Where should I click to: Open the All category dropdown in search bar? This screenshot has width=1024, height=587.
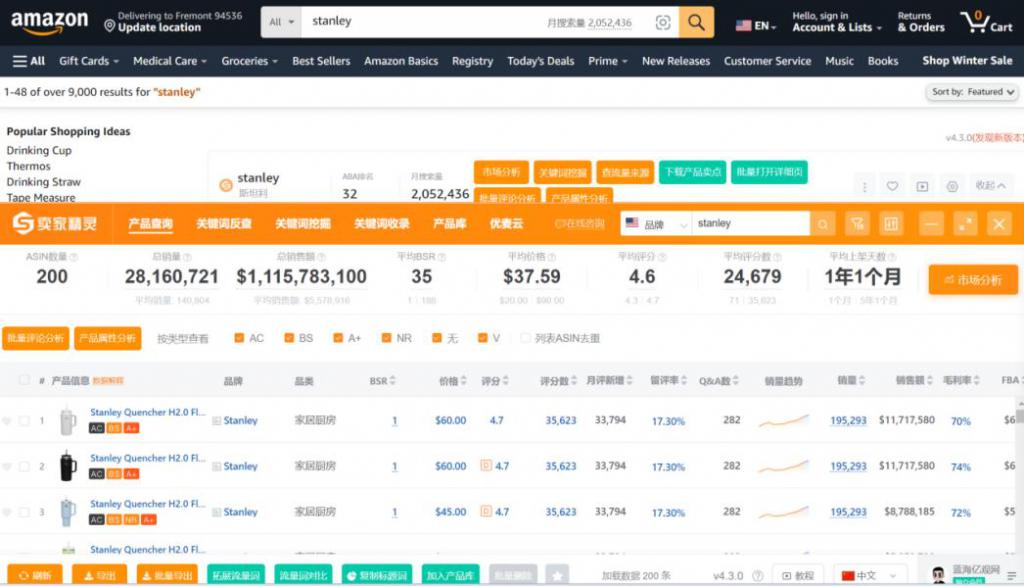281,22
